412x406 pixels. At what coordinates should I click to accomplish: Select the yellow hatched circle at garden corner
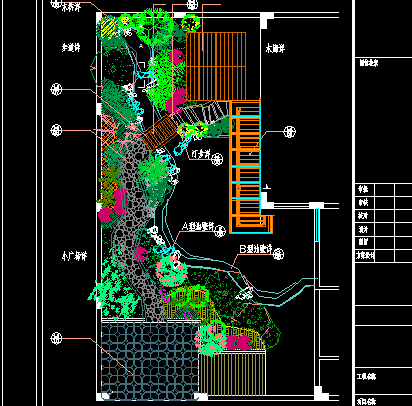pos(109,26)
